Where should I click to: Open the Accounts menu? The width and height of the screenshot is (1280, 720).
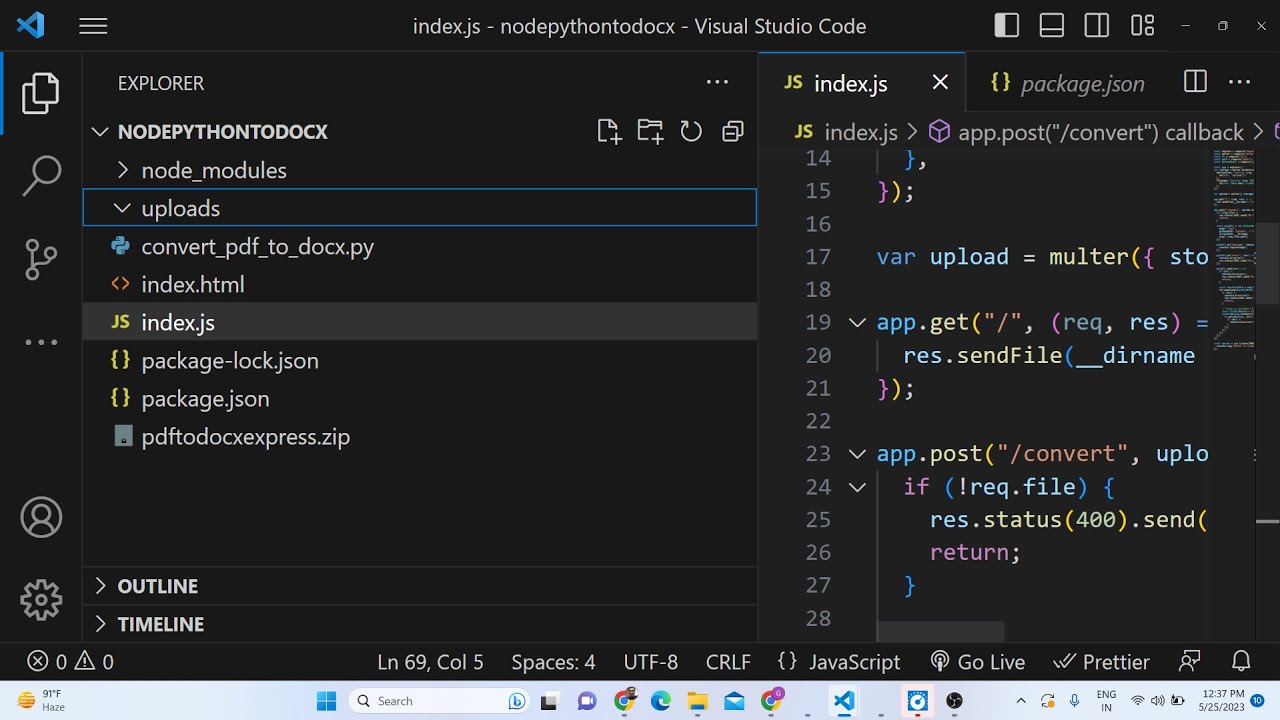(41, 518)
